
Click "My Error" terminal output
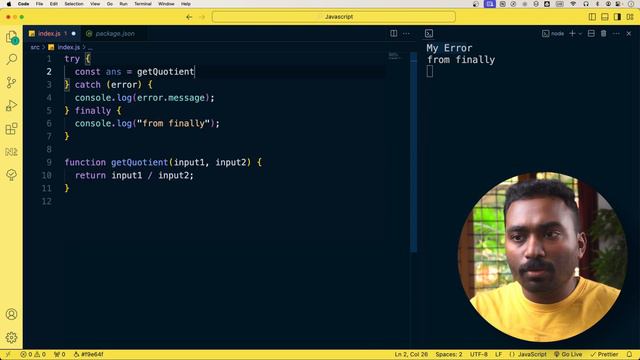[449, 48]
